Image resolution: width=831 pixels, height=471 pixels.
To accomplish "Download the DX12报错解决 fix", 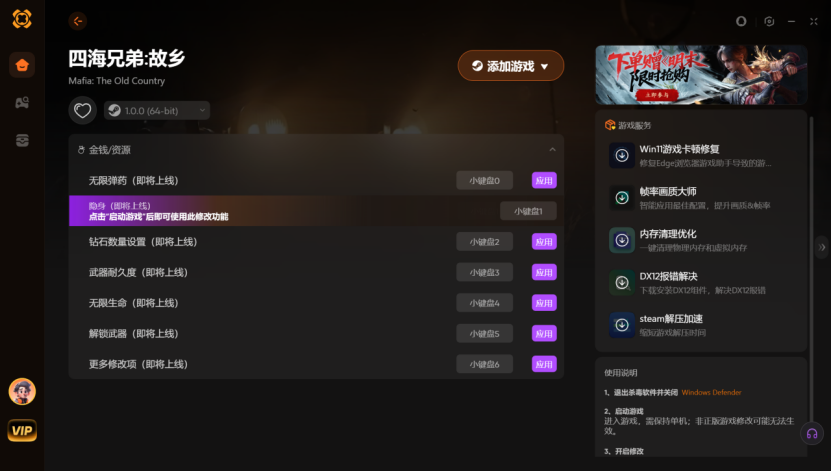I will [x=622, y=282].
